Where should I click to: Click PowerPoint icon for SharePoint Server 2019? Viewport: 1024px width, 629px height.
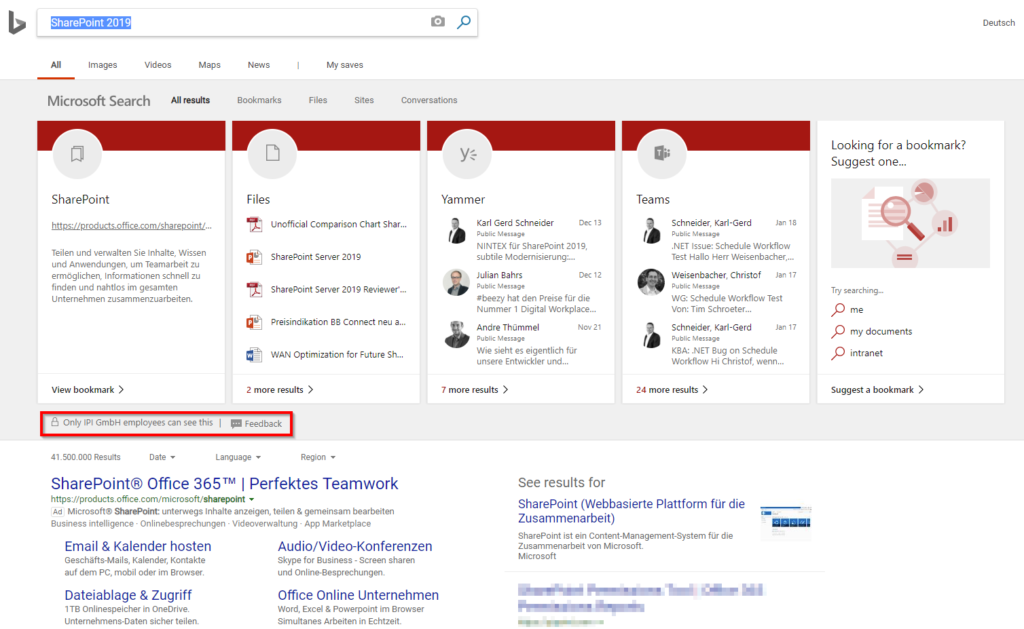point(254,257)
